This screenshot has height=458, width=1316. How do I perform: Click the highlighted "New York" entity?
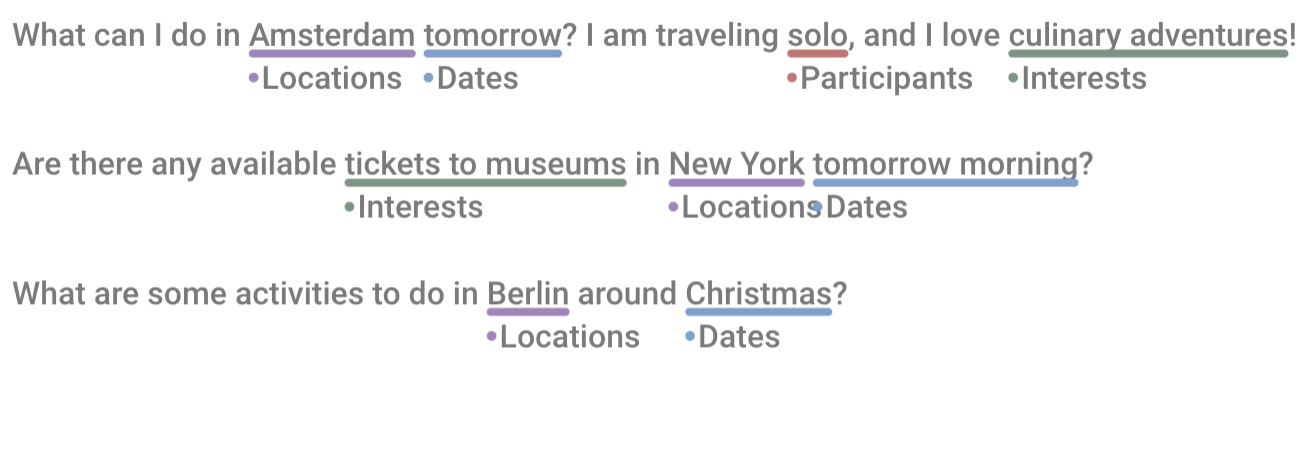736,165
